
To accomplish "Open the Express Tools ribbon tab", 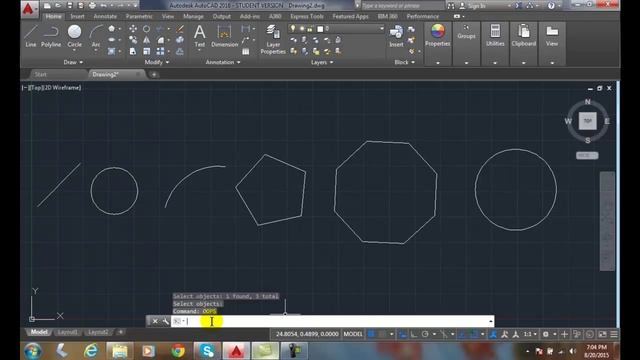I will [307, 16].
